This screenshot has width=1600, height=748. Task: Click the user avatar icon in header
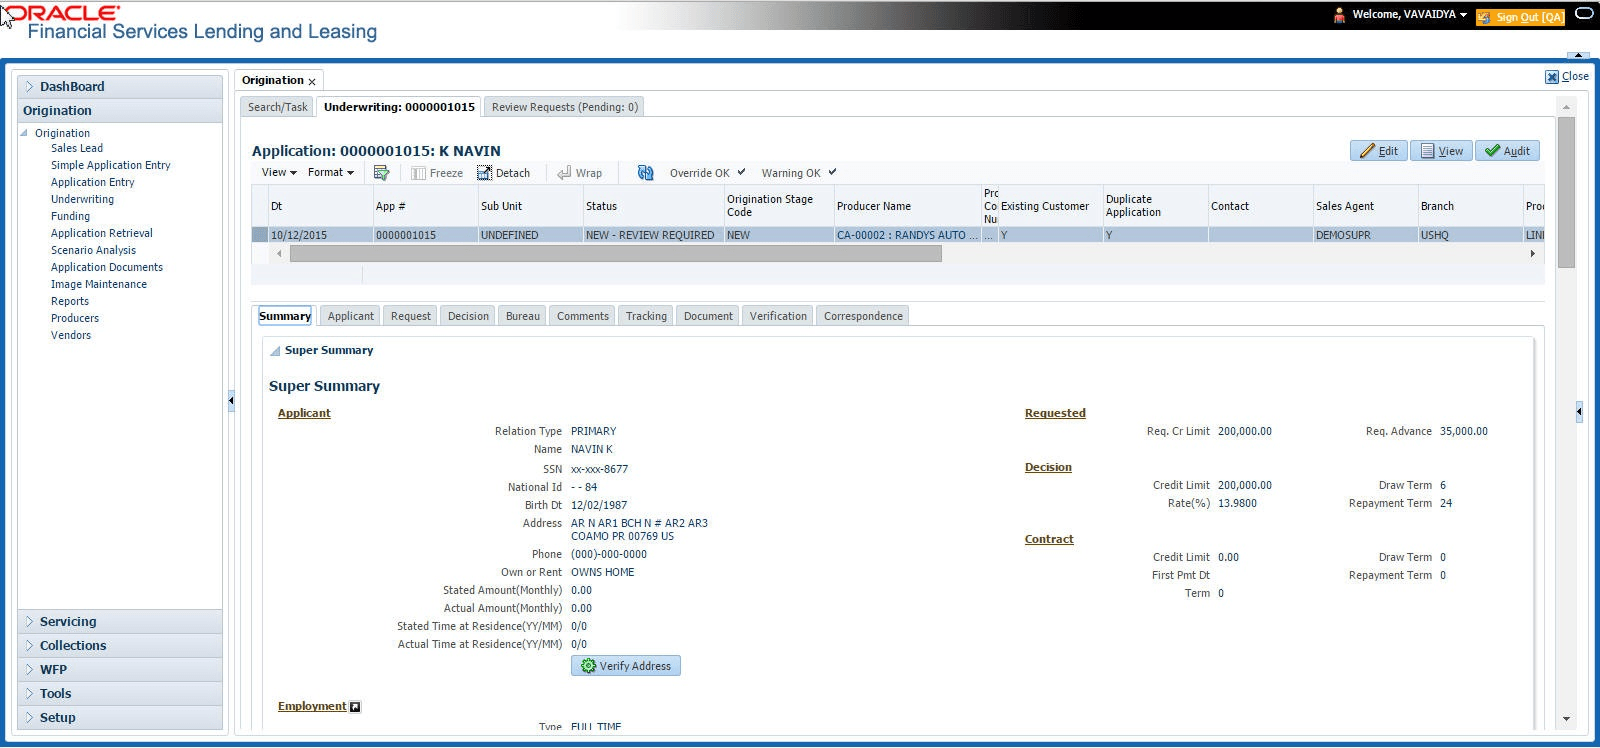pyautogui.click(x=1339, y=15)
